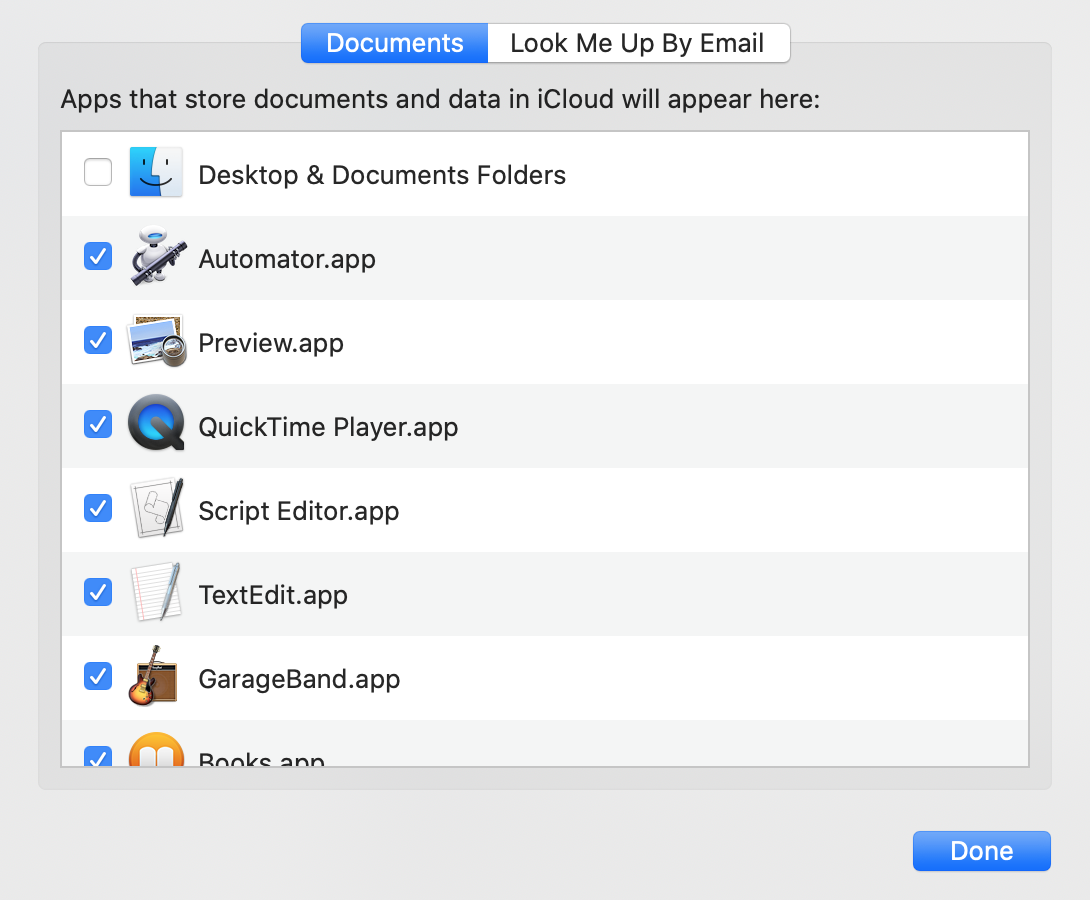Click the Script Editor icon

point(158,508)
